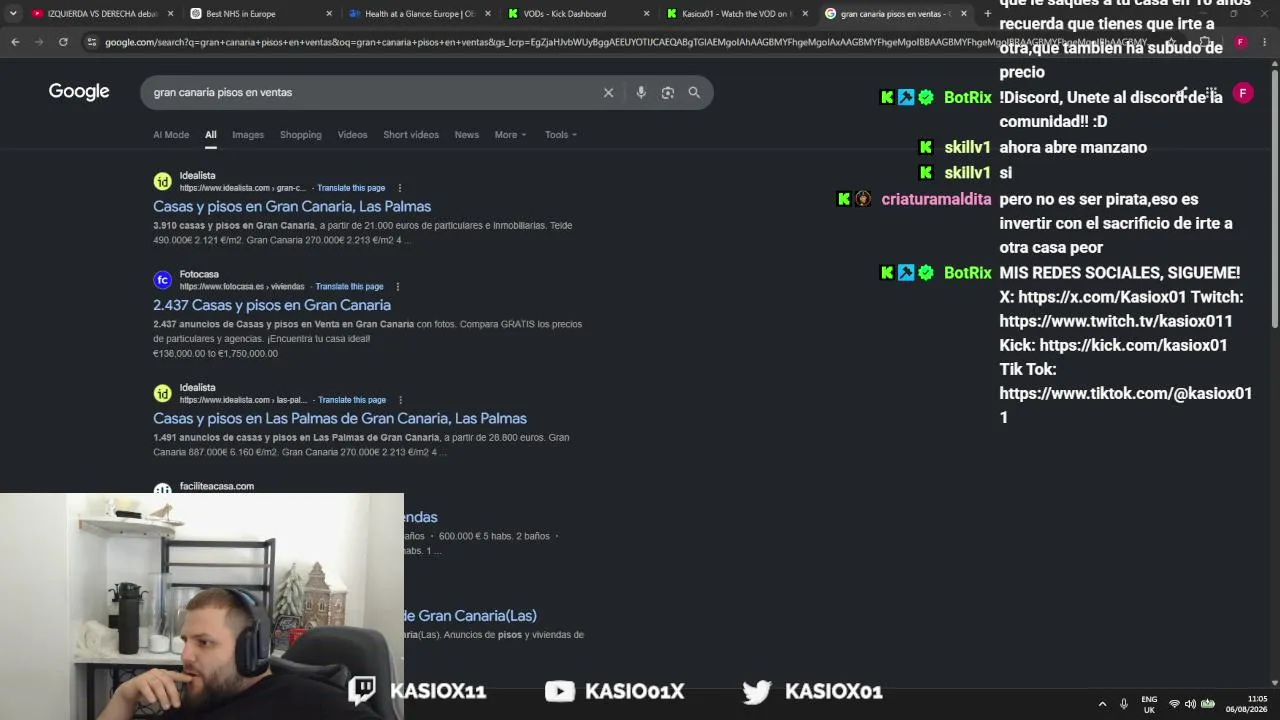Screen dimensions: 1280x720
Task: Open options for first Idealista result
Action: (399, 188)
